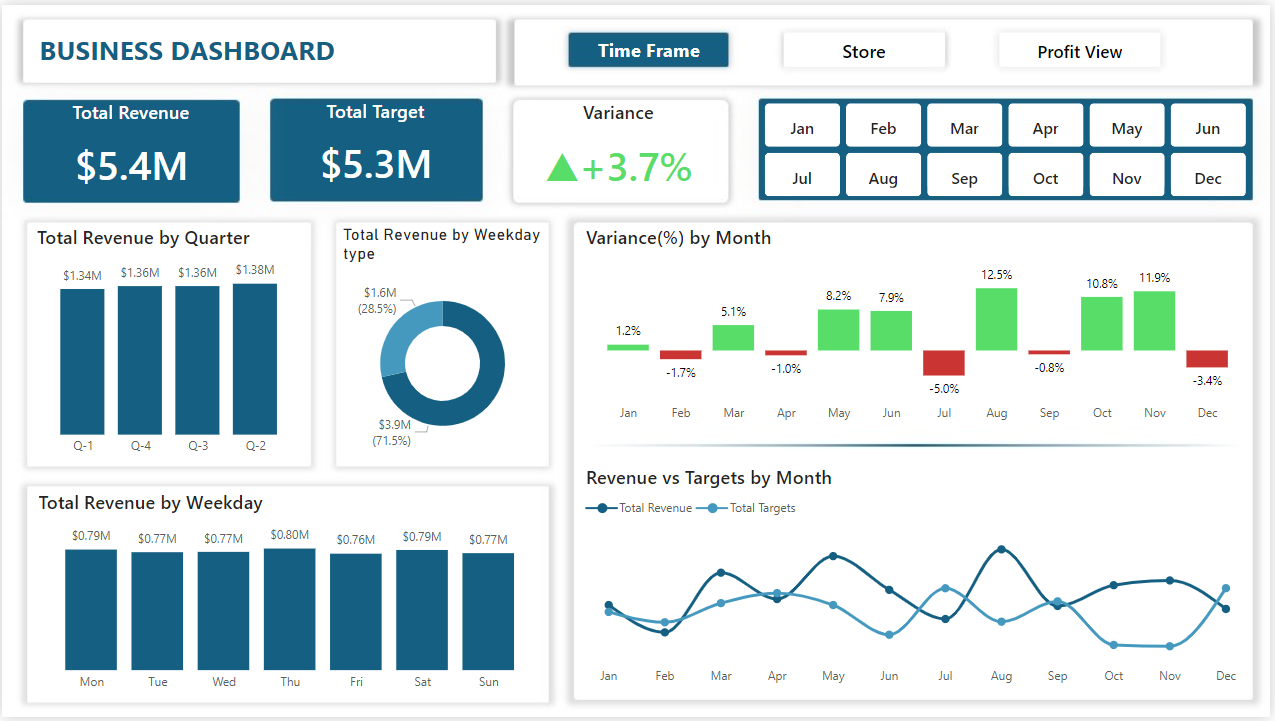
Task: Filter by Jan month button
Action: pos(802,127)
